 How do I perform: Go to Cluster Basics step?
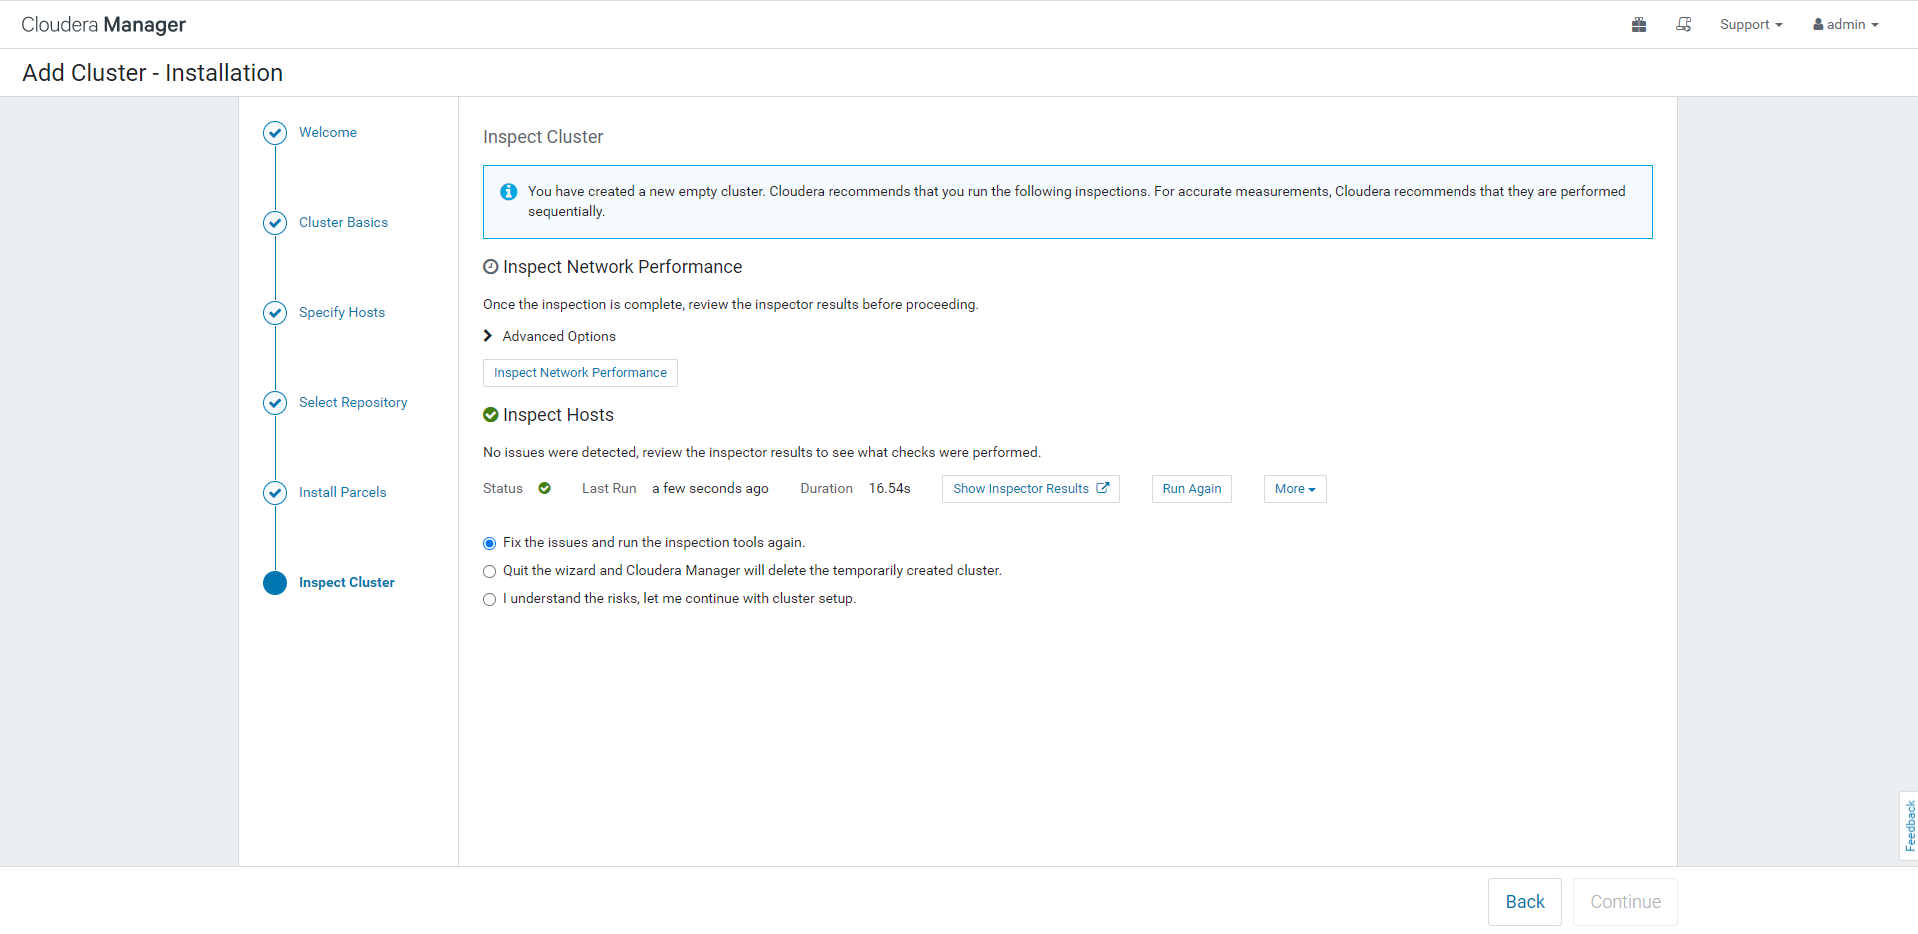343,223
